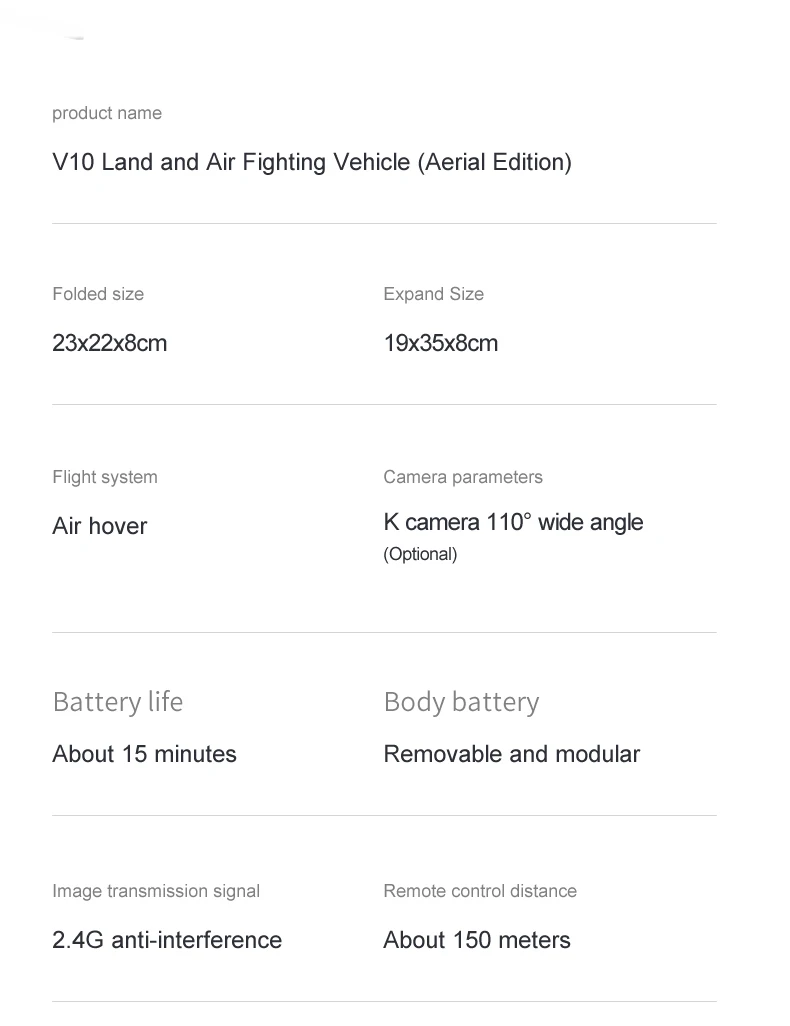This screenshot has width=790, height=1026.
Task: Click the "Camera parameters" label
Action: click(x=463, y=477)
